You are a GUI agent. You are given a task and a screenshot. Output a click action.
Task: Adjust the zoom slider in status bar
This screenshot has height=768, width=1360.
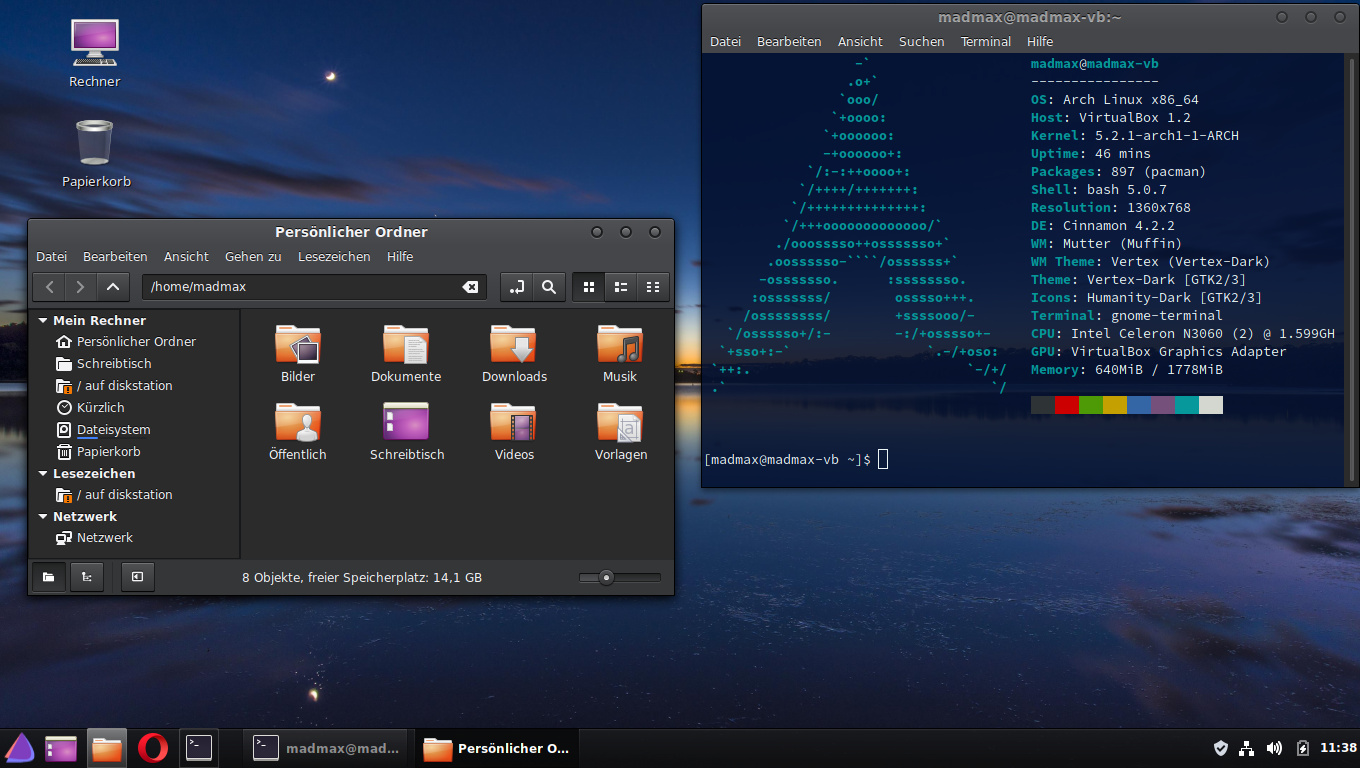pos(606,577)
